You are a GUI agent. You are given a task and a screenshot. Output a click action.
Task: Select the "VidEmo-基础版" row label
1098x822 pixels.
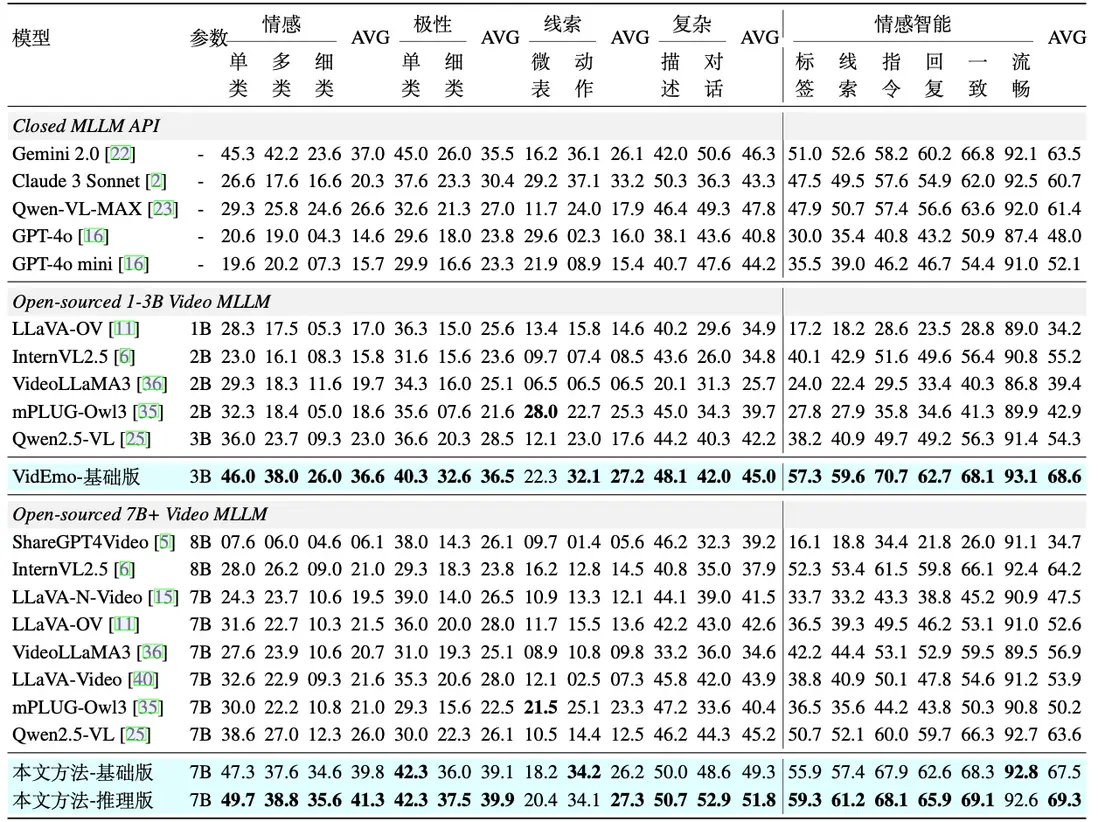(x=76, y=477)
